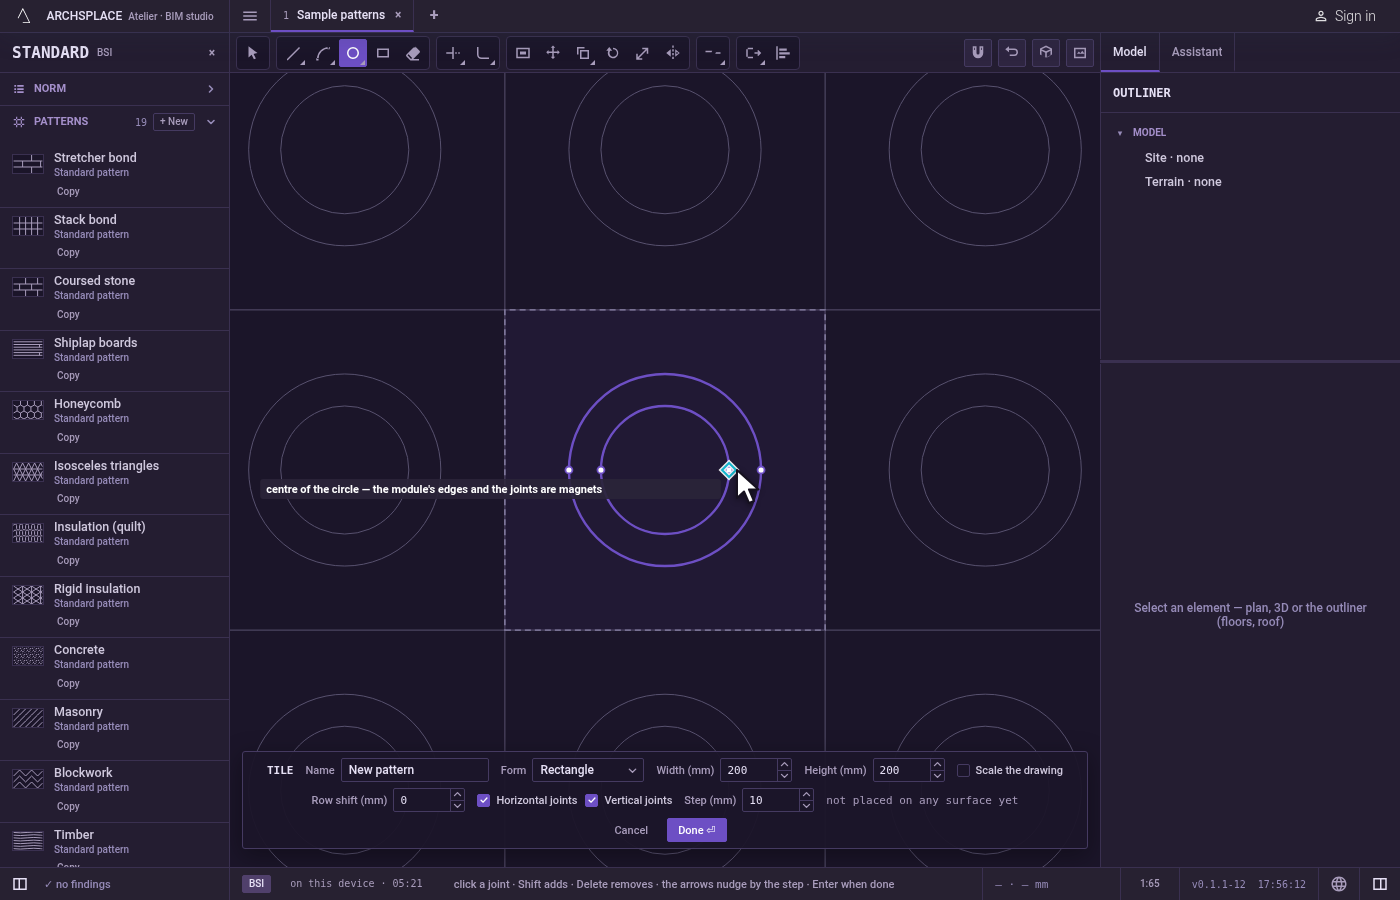Viewport: 1400px width, 900px height.
Task: Activate the Rotate tool
Action: click(613, 53)
